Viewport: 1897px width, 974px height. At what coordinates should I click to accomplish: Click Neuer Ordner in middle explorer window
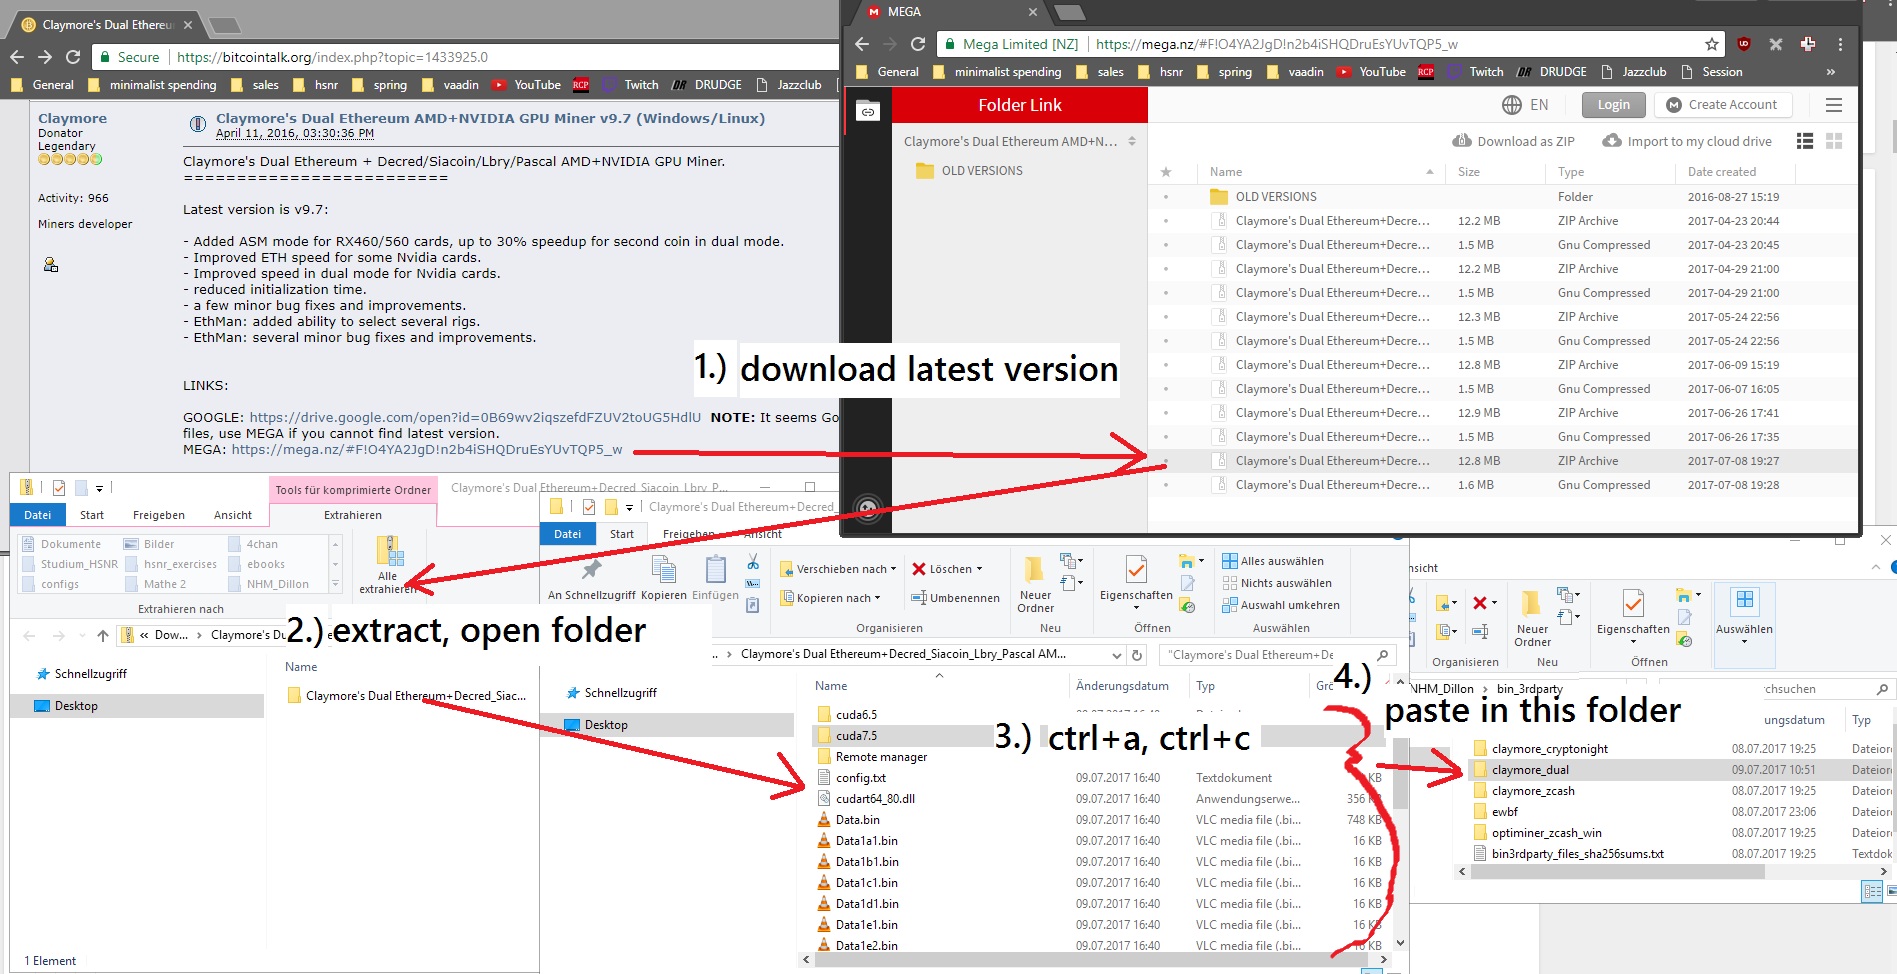coord(1035,584)
